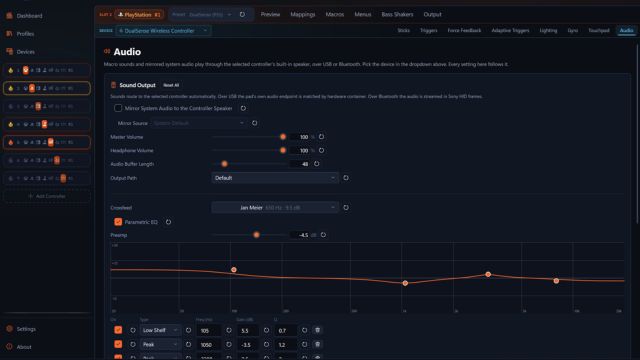
Task: Open the Triggers sub-tab
Action: click(429, 31)
